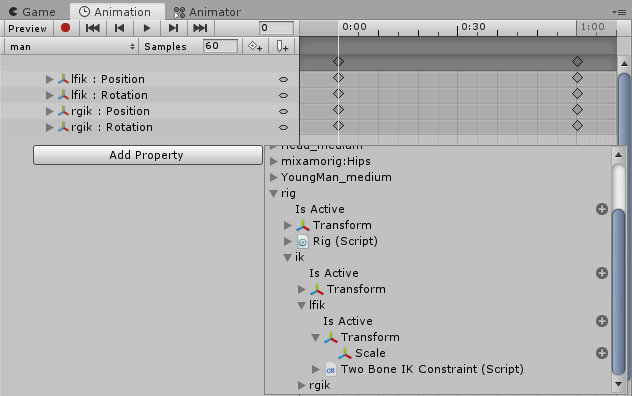Expand lfik : Rotation curve

point(49,96)
